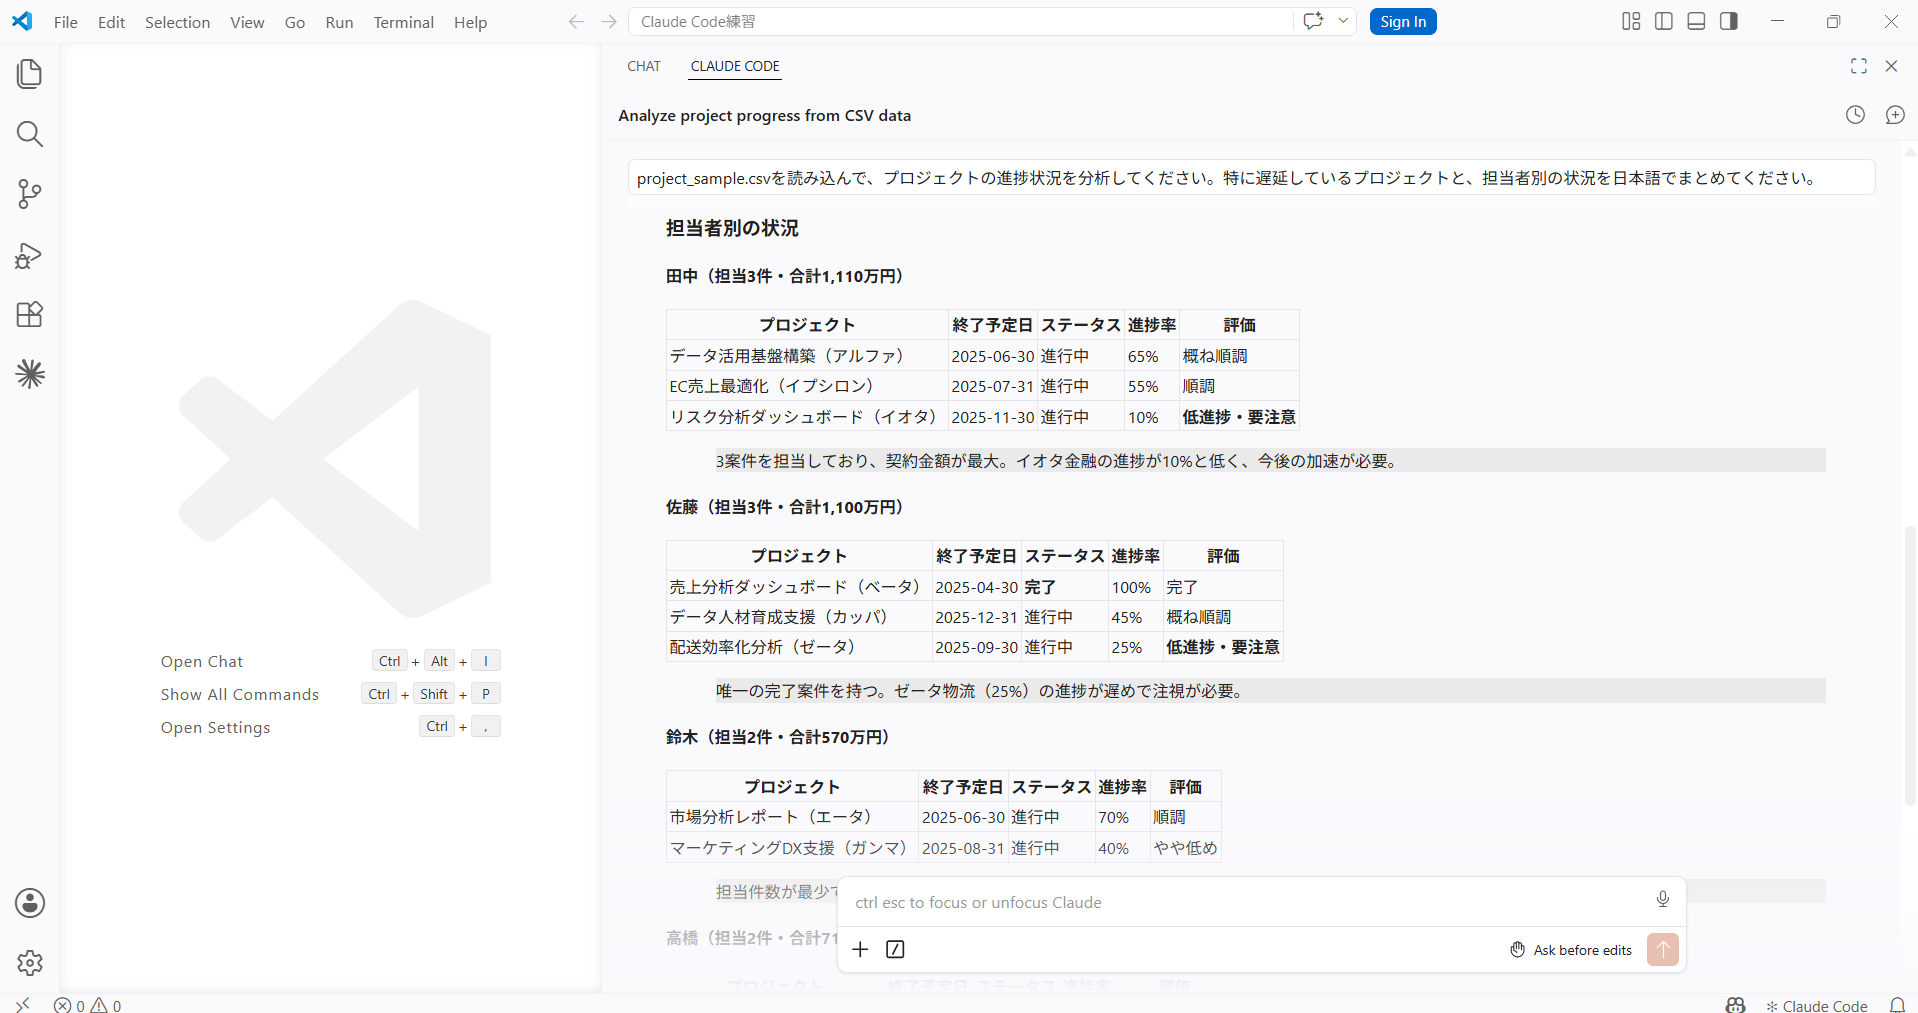This screenshot has width=1918, height=1013.
Task: Open the Run and Debug view
Action: [30, 255]
